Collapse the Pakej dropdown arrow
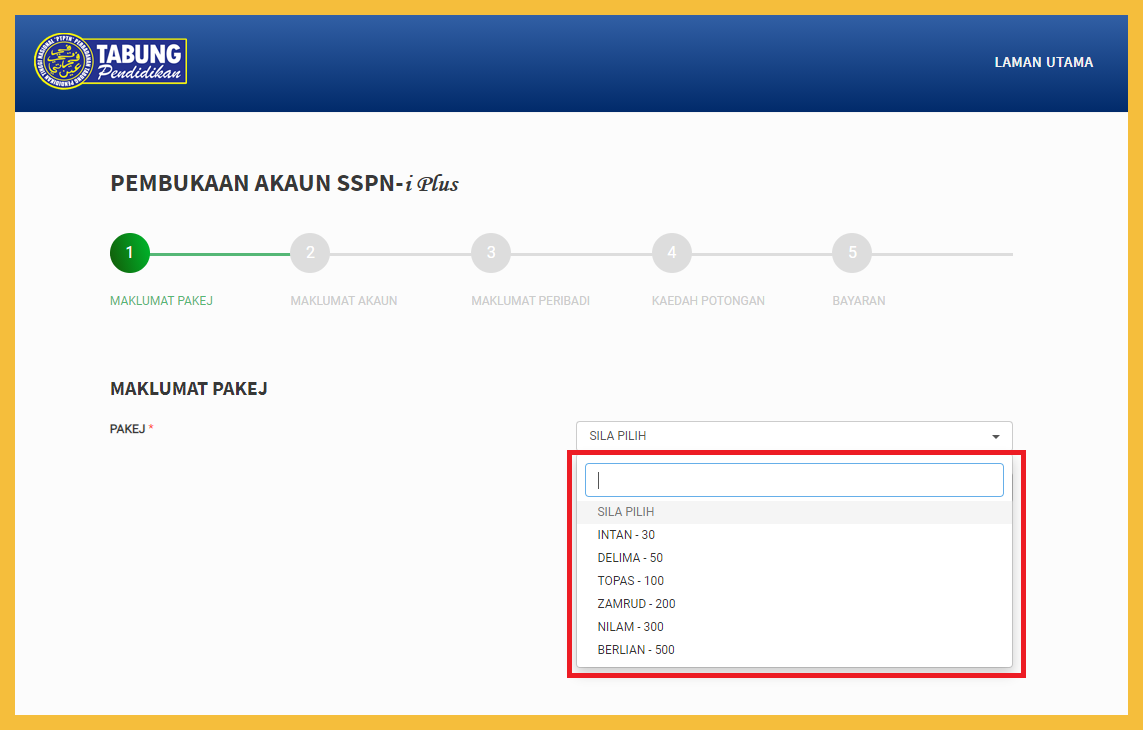Screen dimensions: 1143x730 [x=995, y=437]
